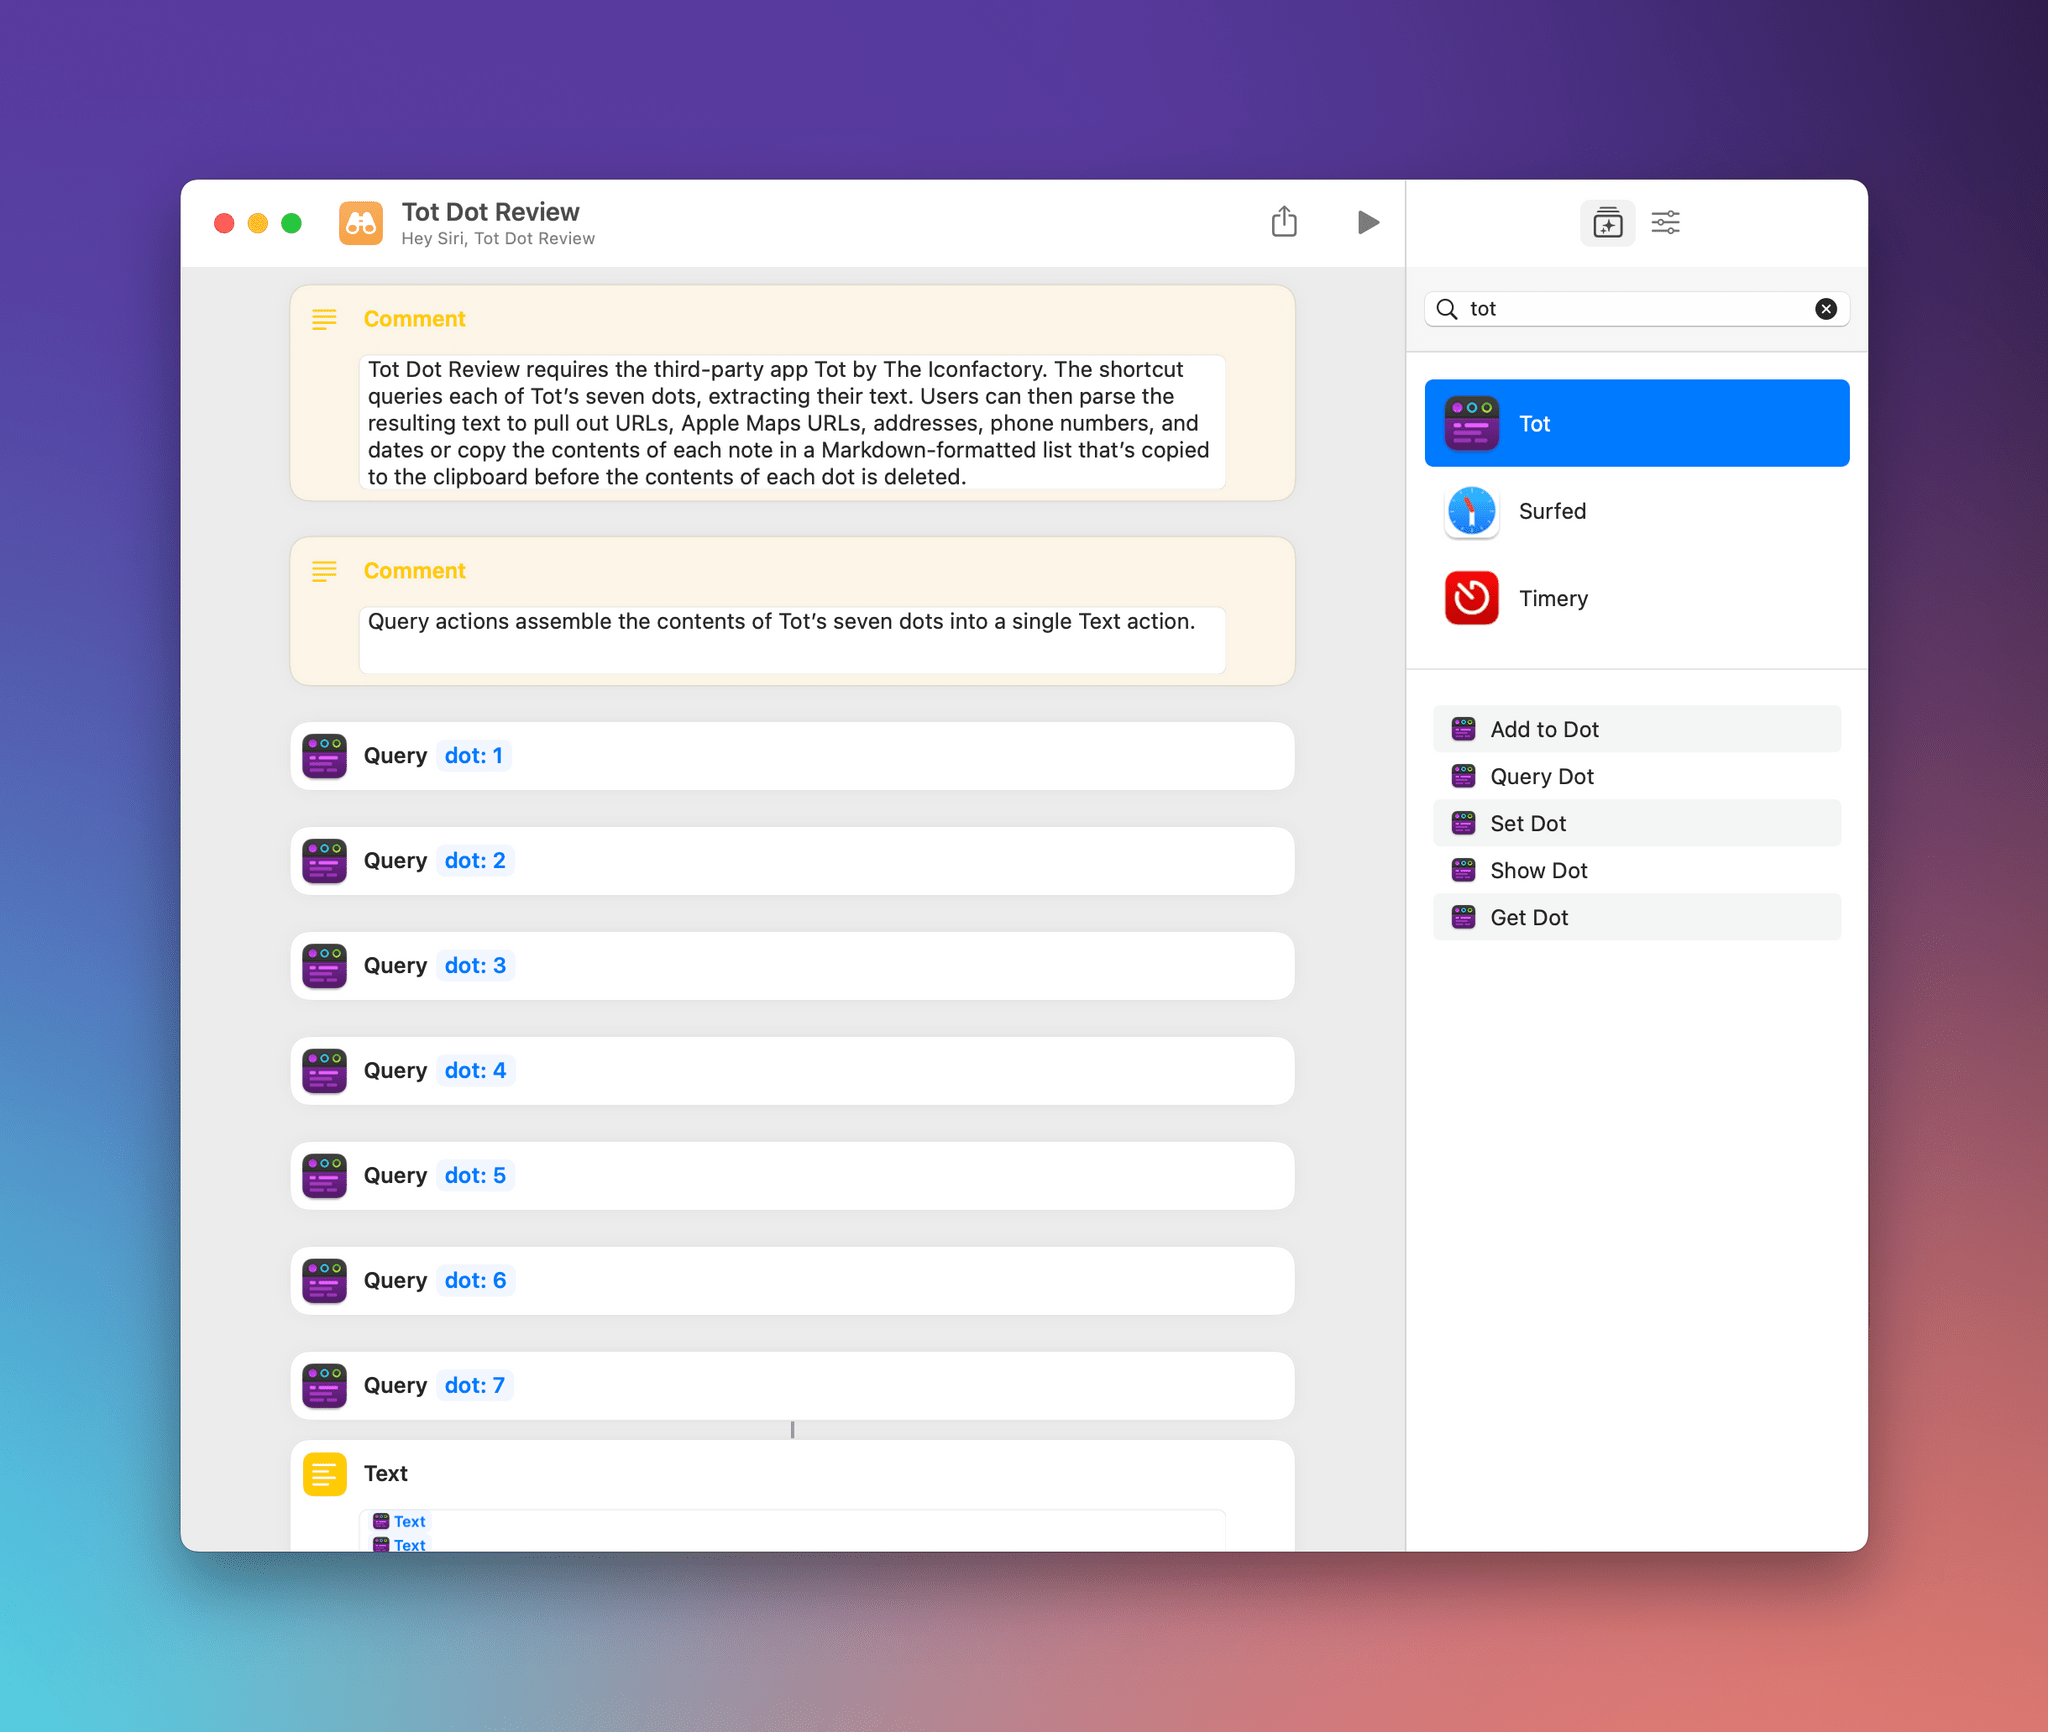
Task: Clear the search field text
Action: 1826,309
